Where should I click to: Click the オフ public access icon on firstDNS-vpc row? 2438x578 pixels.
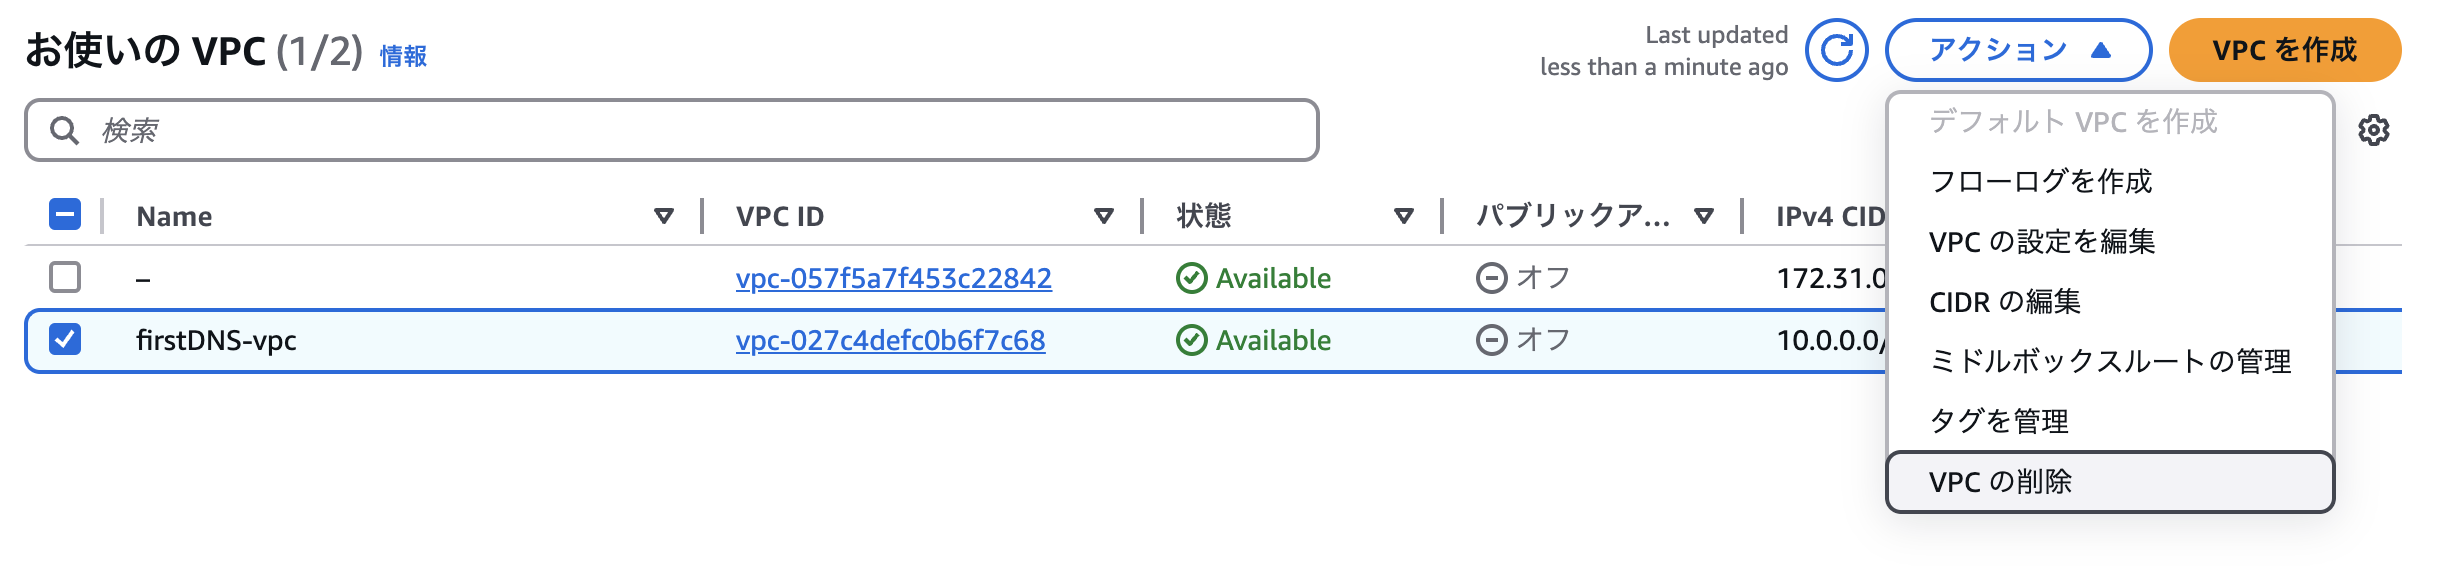pos(1491,340)
